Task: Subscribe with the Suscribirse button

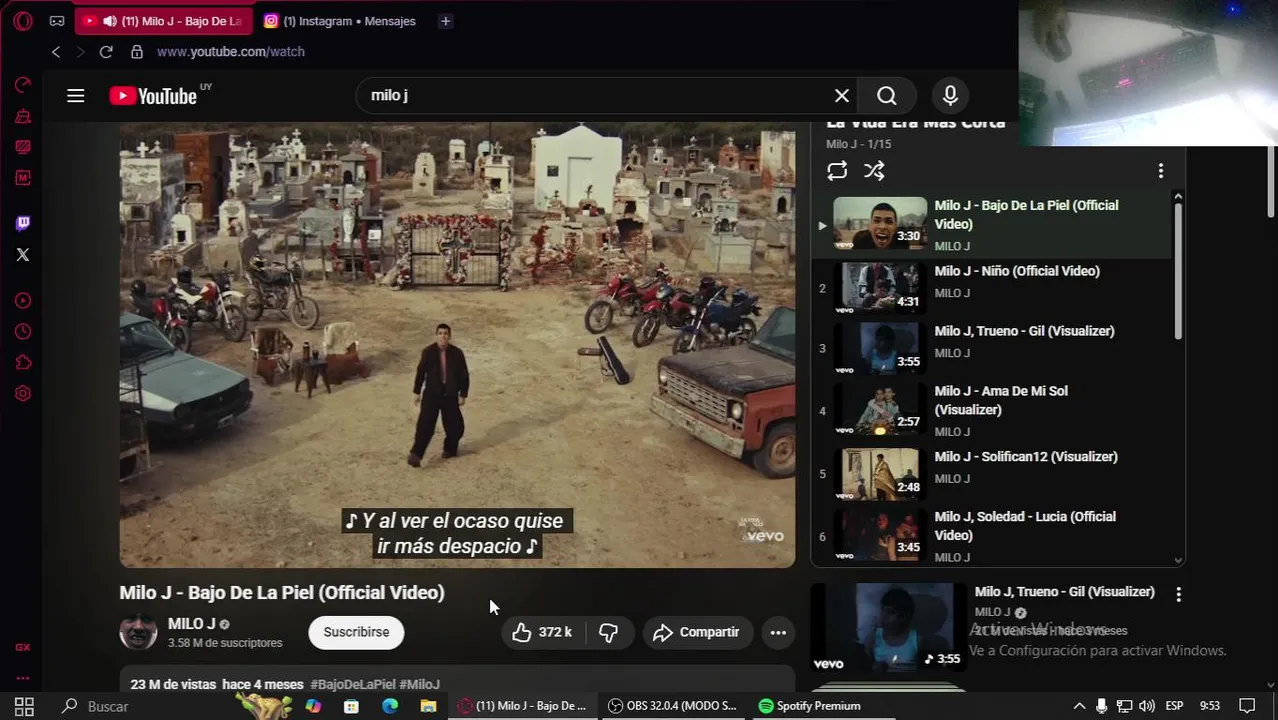Action: (x=356, y=632)
